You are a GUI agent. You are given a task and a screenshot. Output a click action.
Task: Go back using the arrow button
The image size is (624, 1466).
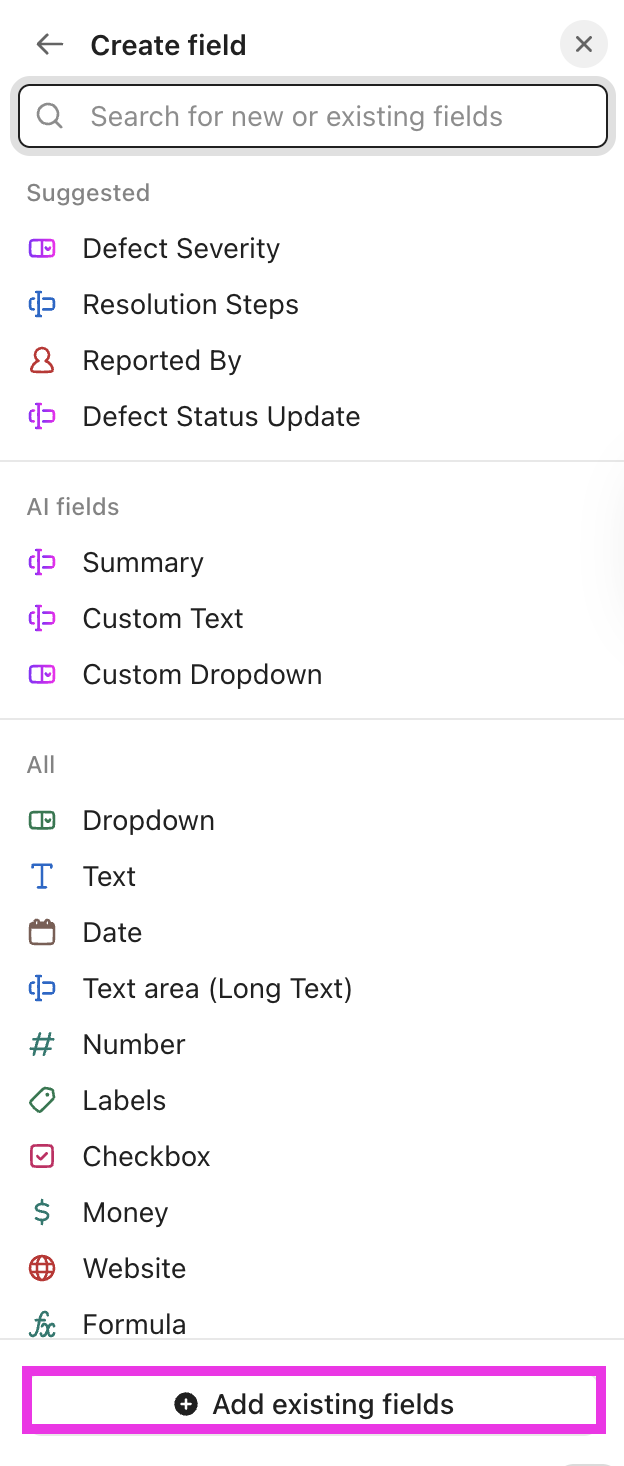coord(49,44)
